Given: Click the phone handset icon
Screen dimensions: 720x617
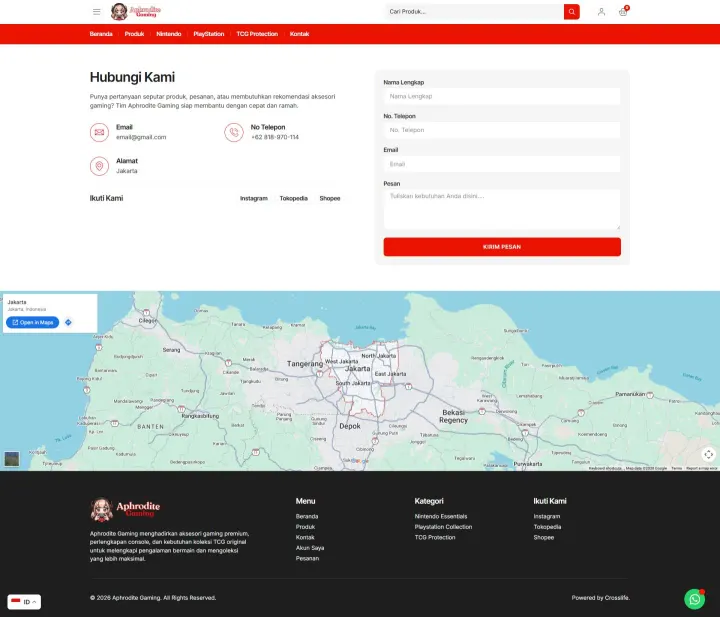Looking at the screenshot, I should (x=234, y=132).
